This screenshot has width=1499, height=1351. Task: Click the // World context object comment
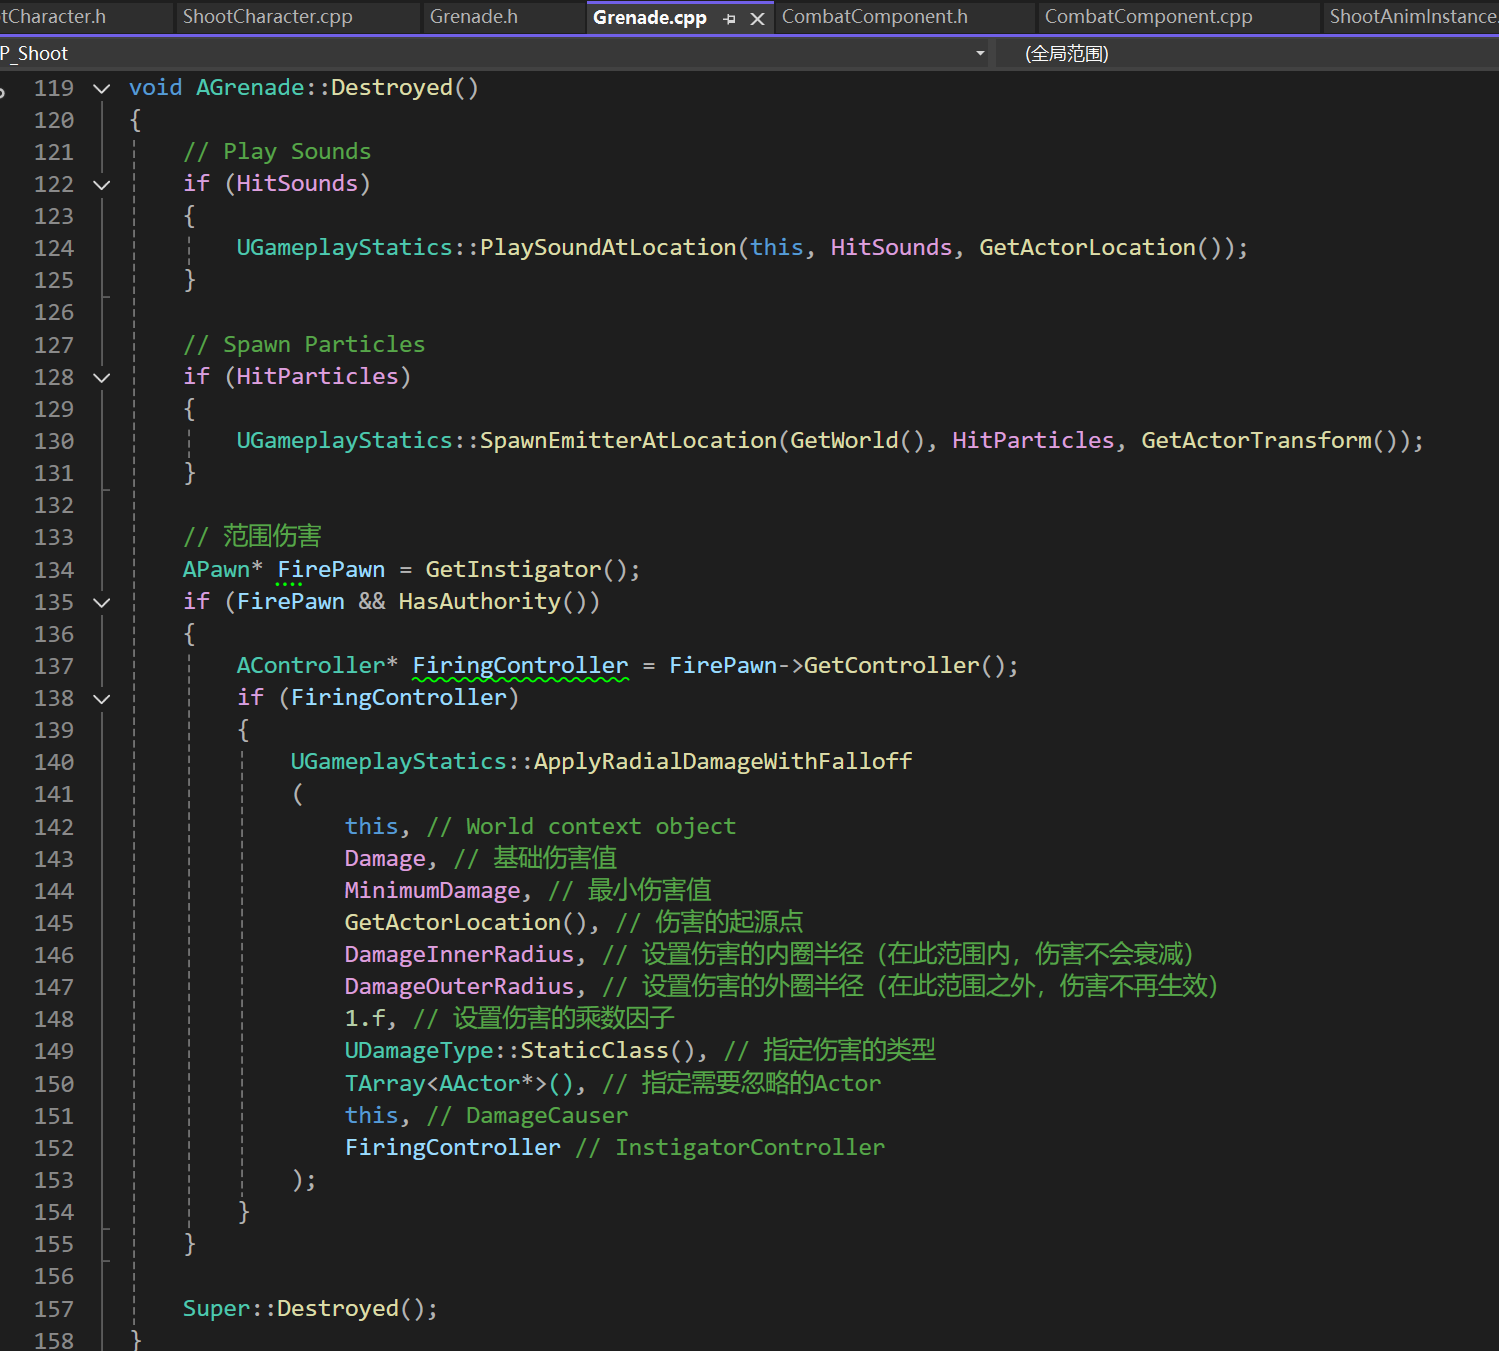(581, 826)
